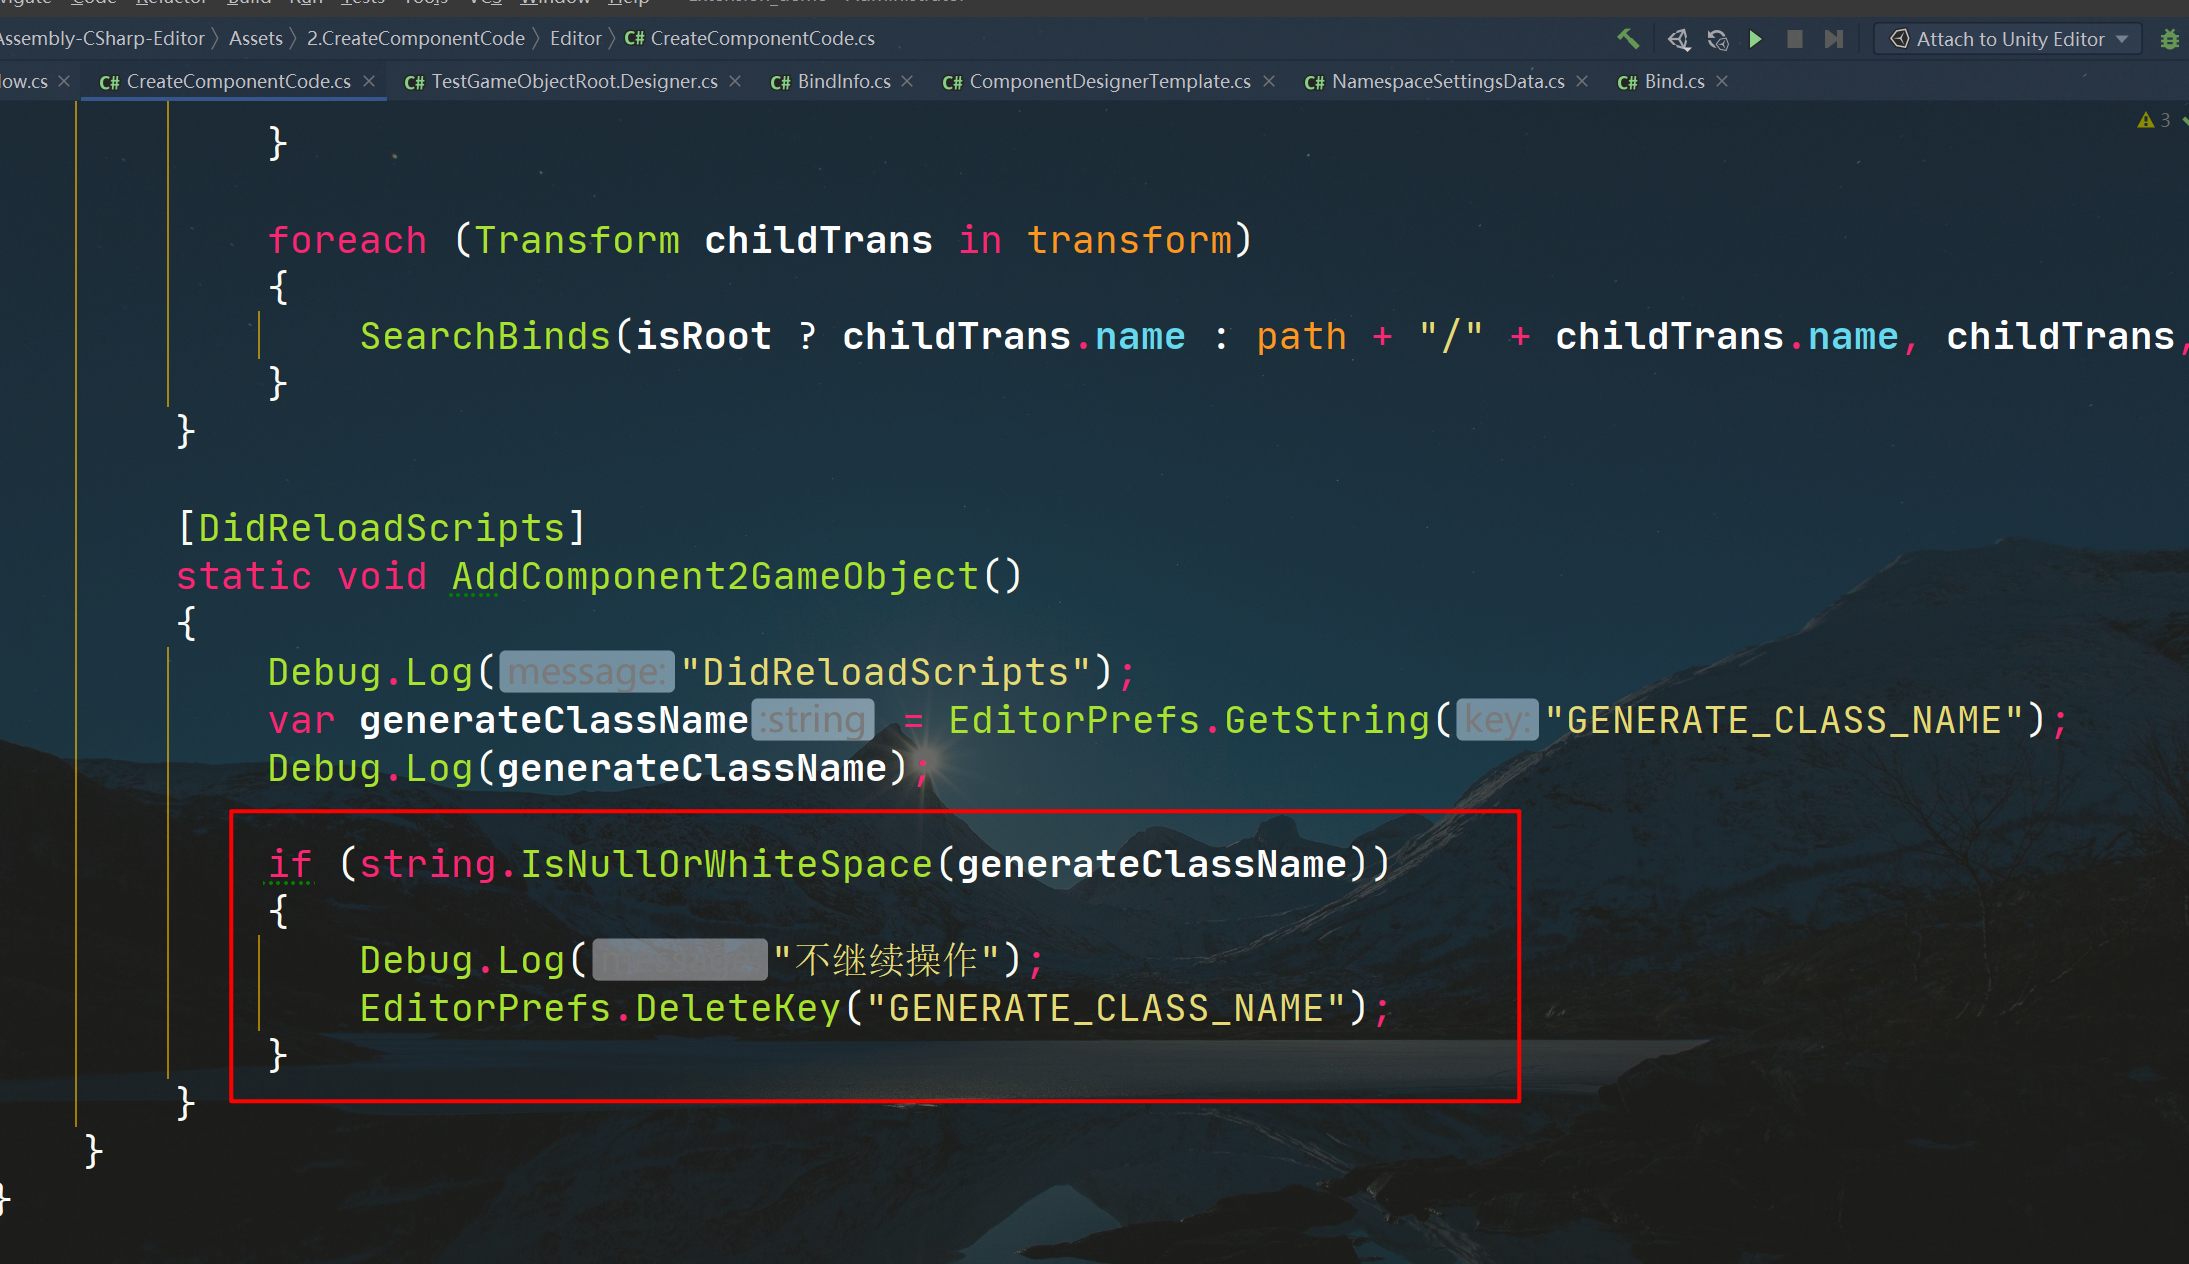This screenshot has height=1264, width=2189.
Task: Click the Unity refresh assets icon
Action: (1717, 39)
